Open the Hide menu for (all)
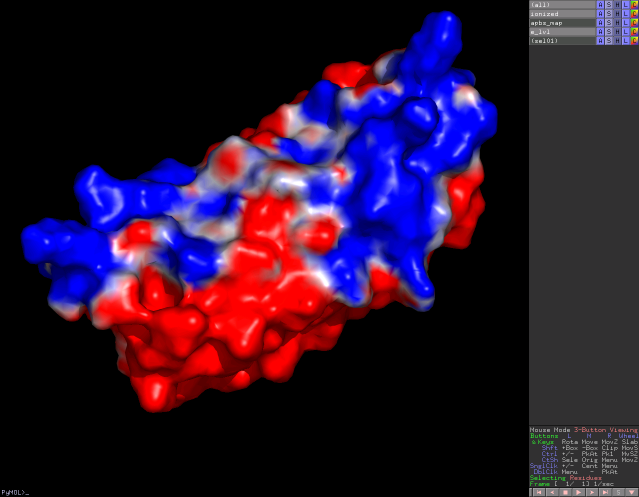The width and height of the screenshot is (639, 497). (617, 4)
